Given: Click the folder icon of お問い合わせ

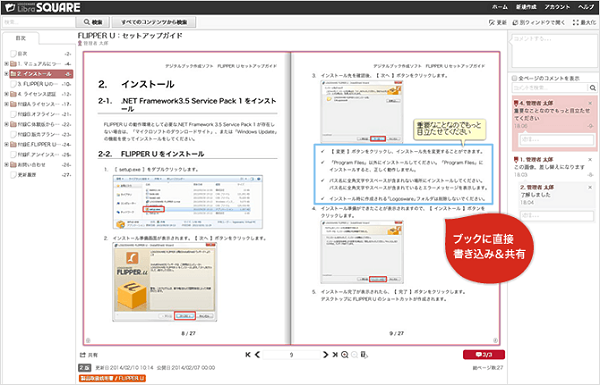Looking at the screenshot, I should point(13,165).
